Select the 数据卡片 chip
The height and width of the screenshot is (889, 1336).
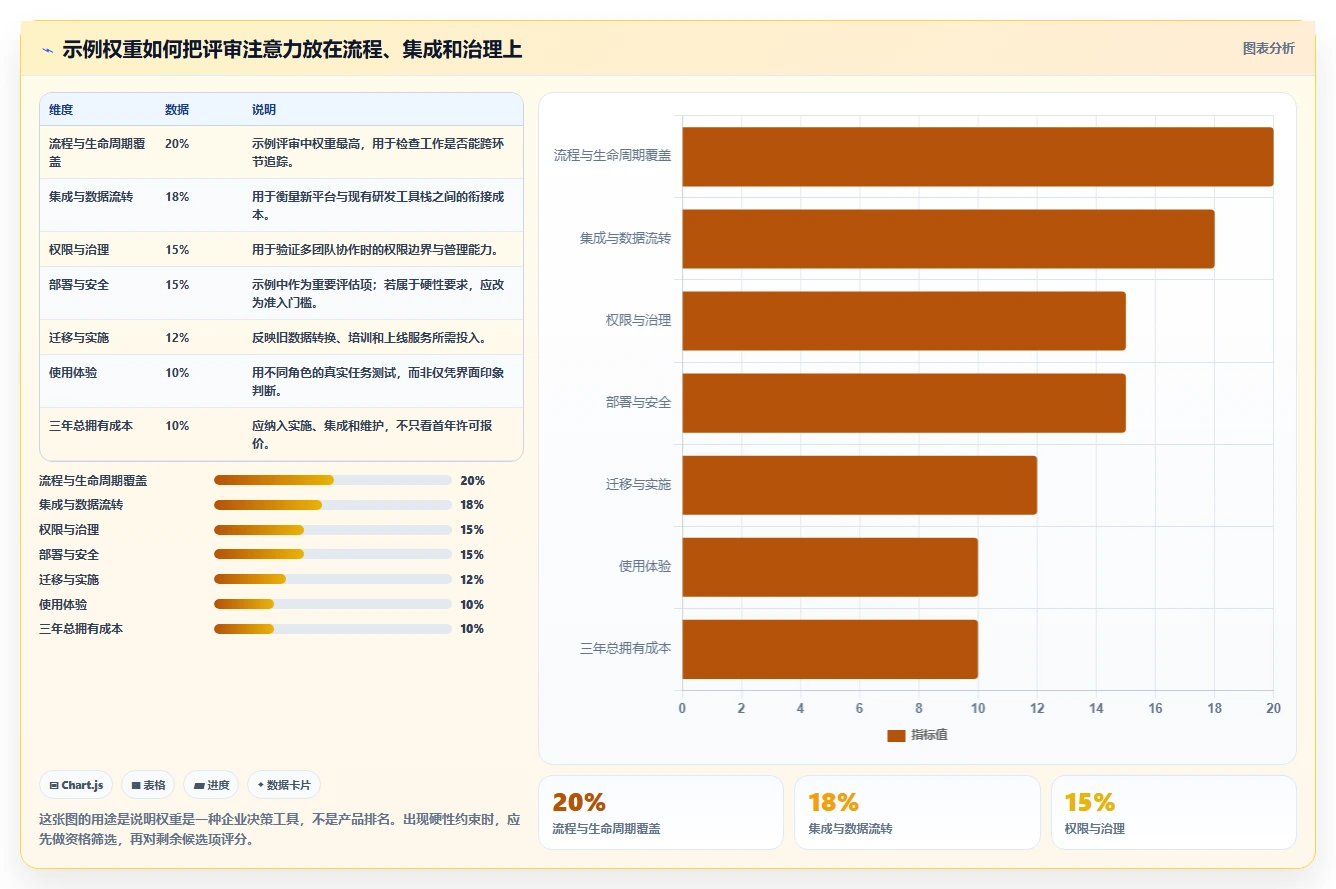pos(284,785)
